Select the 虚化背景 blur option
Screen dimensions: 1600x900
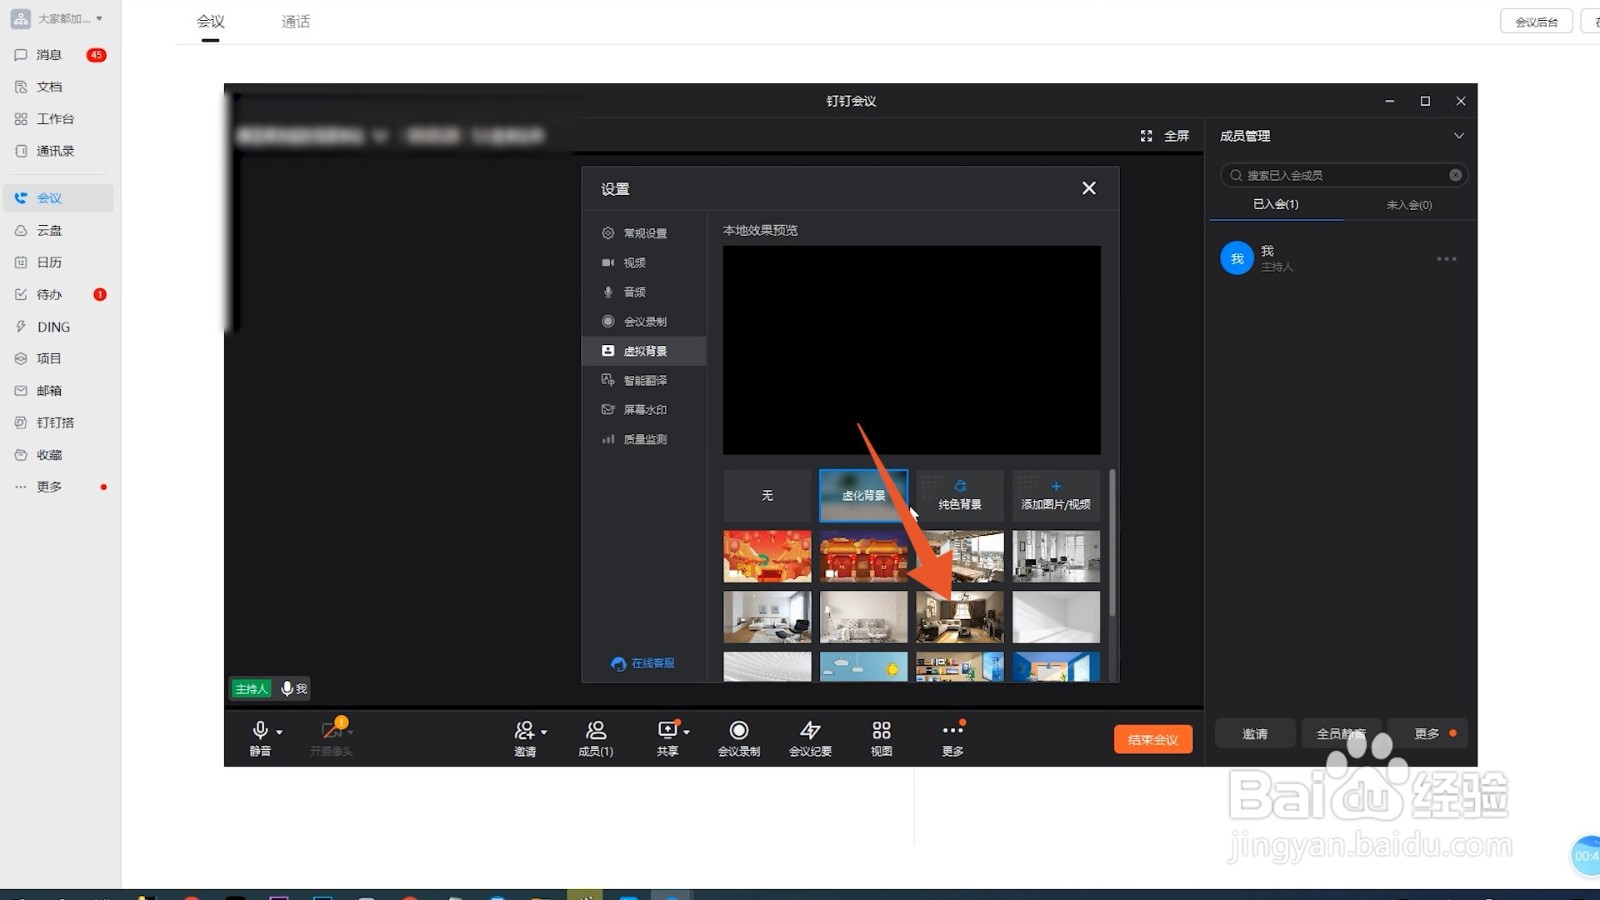tap(864, 495)
